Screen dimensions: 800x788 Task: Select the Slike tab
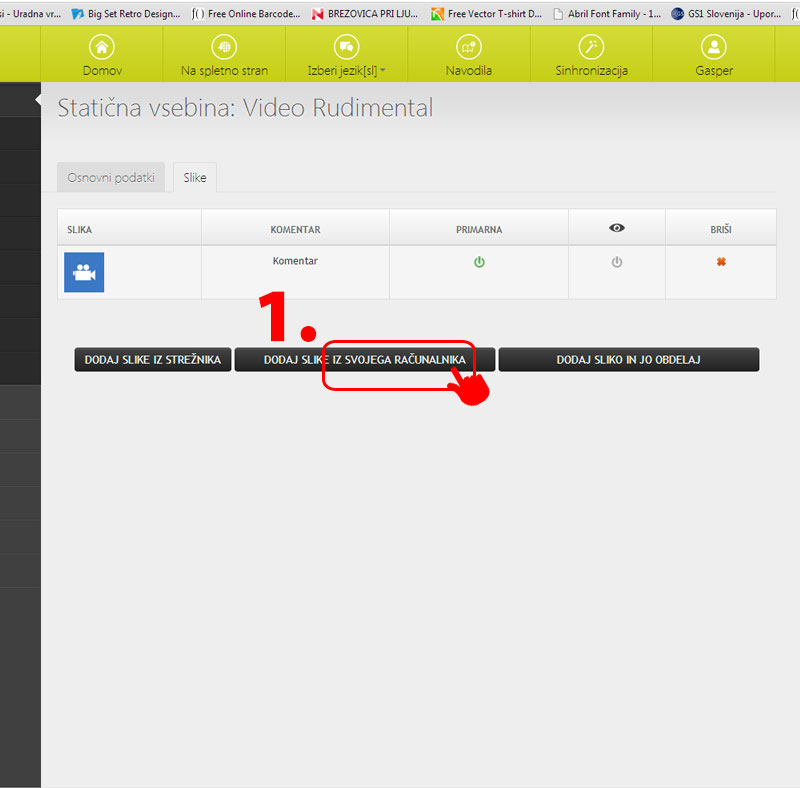(x=195, y=178)
